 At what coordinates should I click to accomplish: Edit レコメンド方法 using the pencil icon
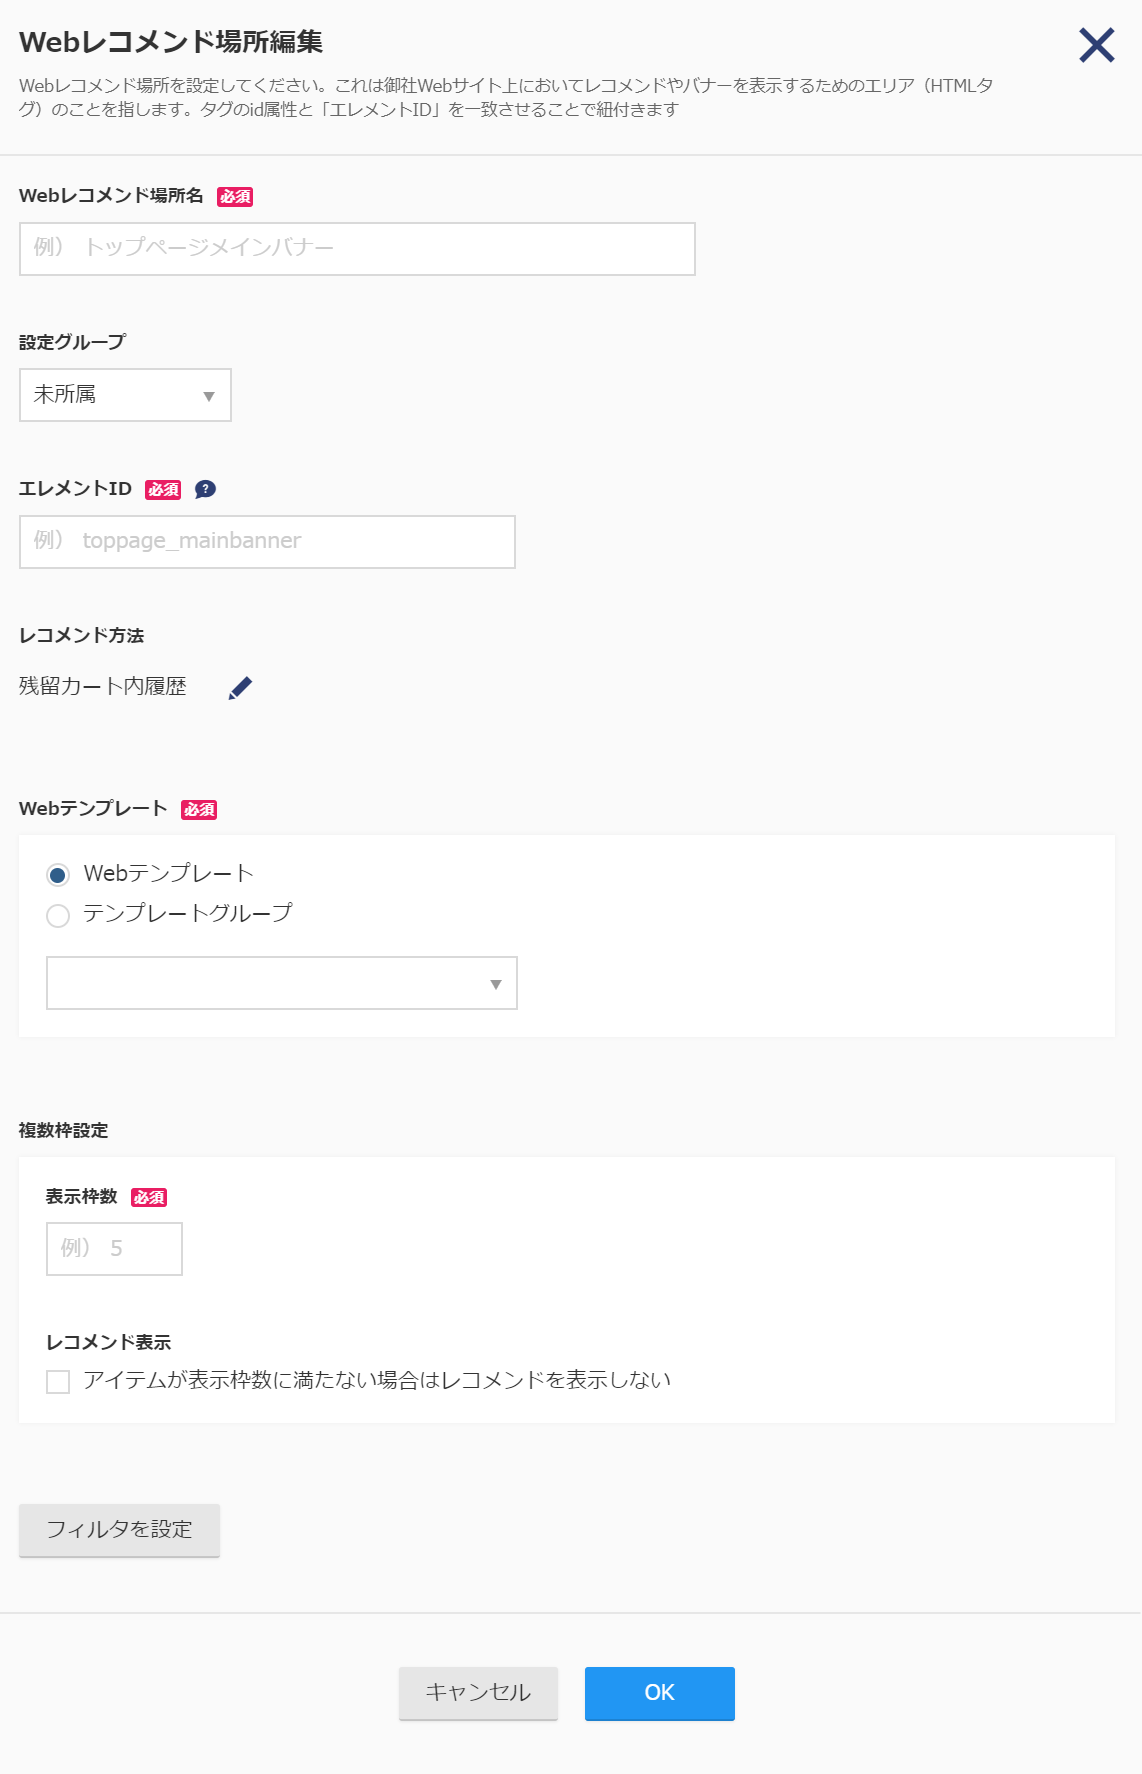pos(240,688)
